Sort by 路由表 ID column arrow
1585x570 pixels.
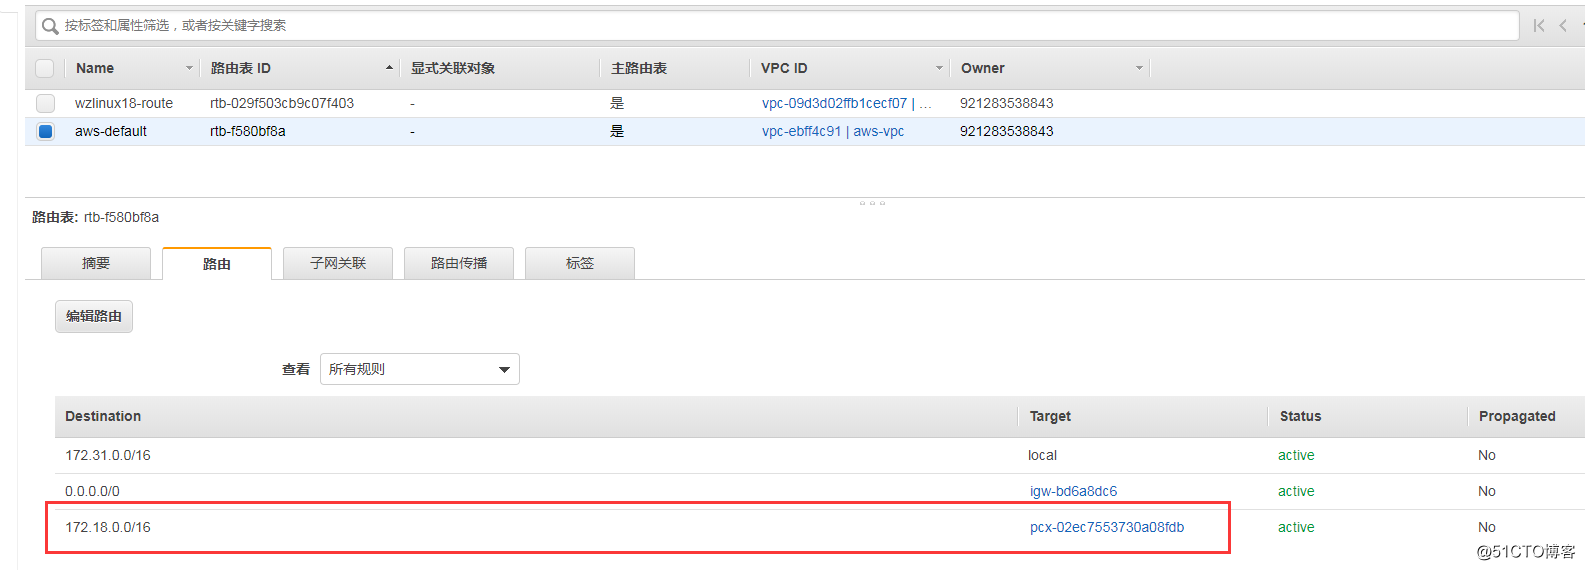coord(389,68)
